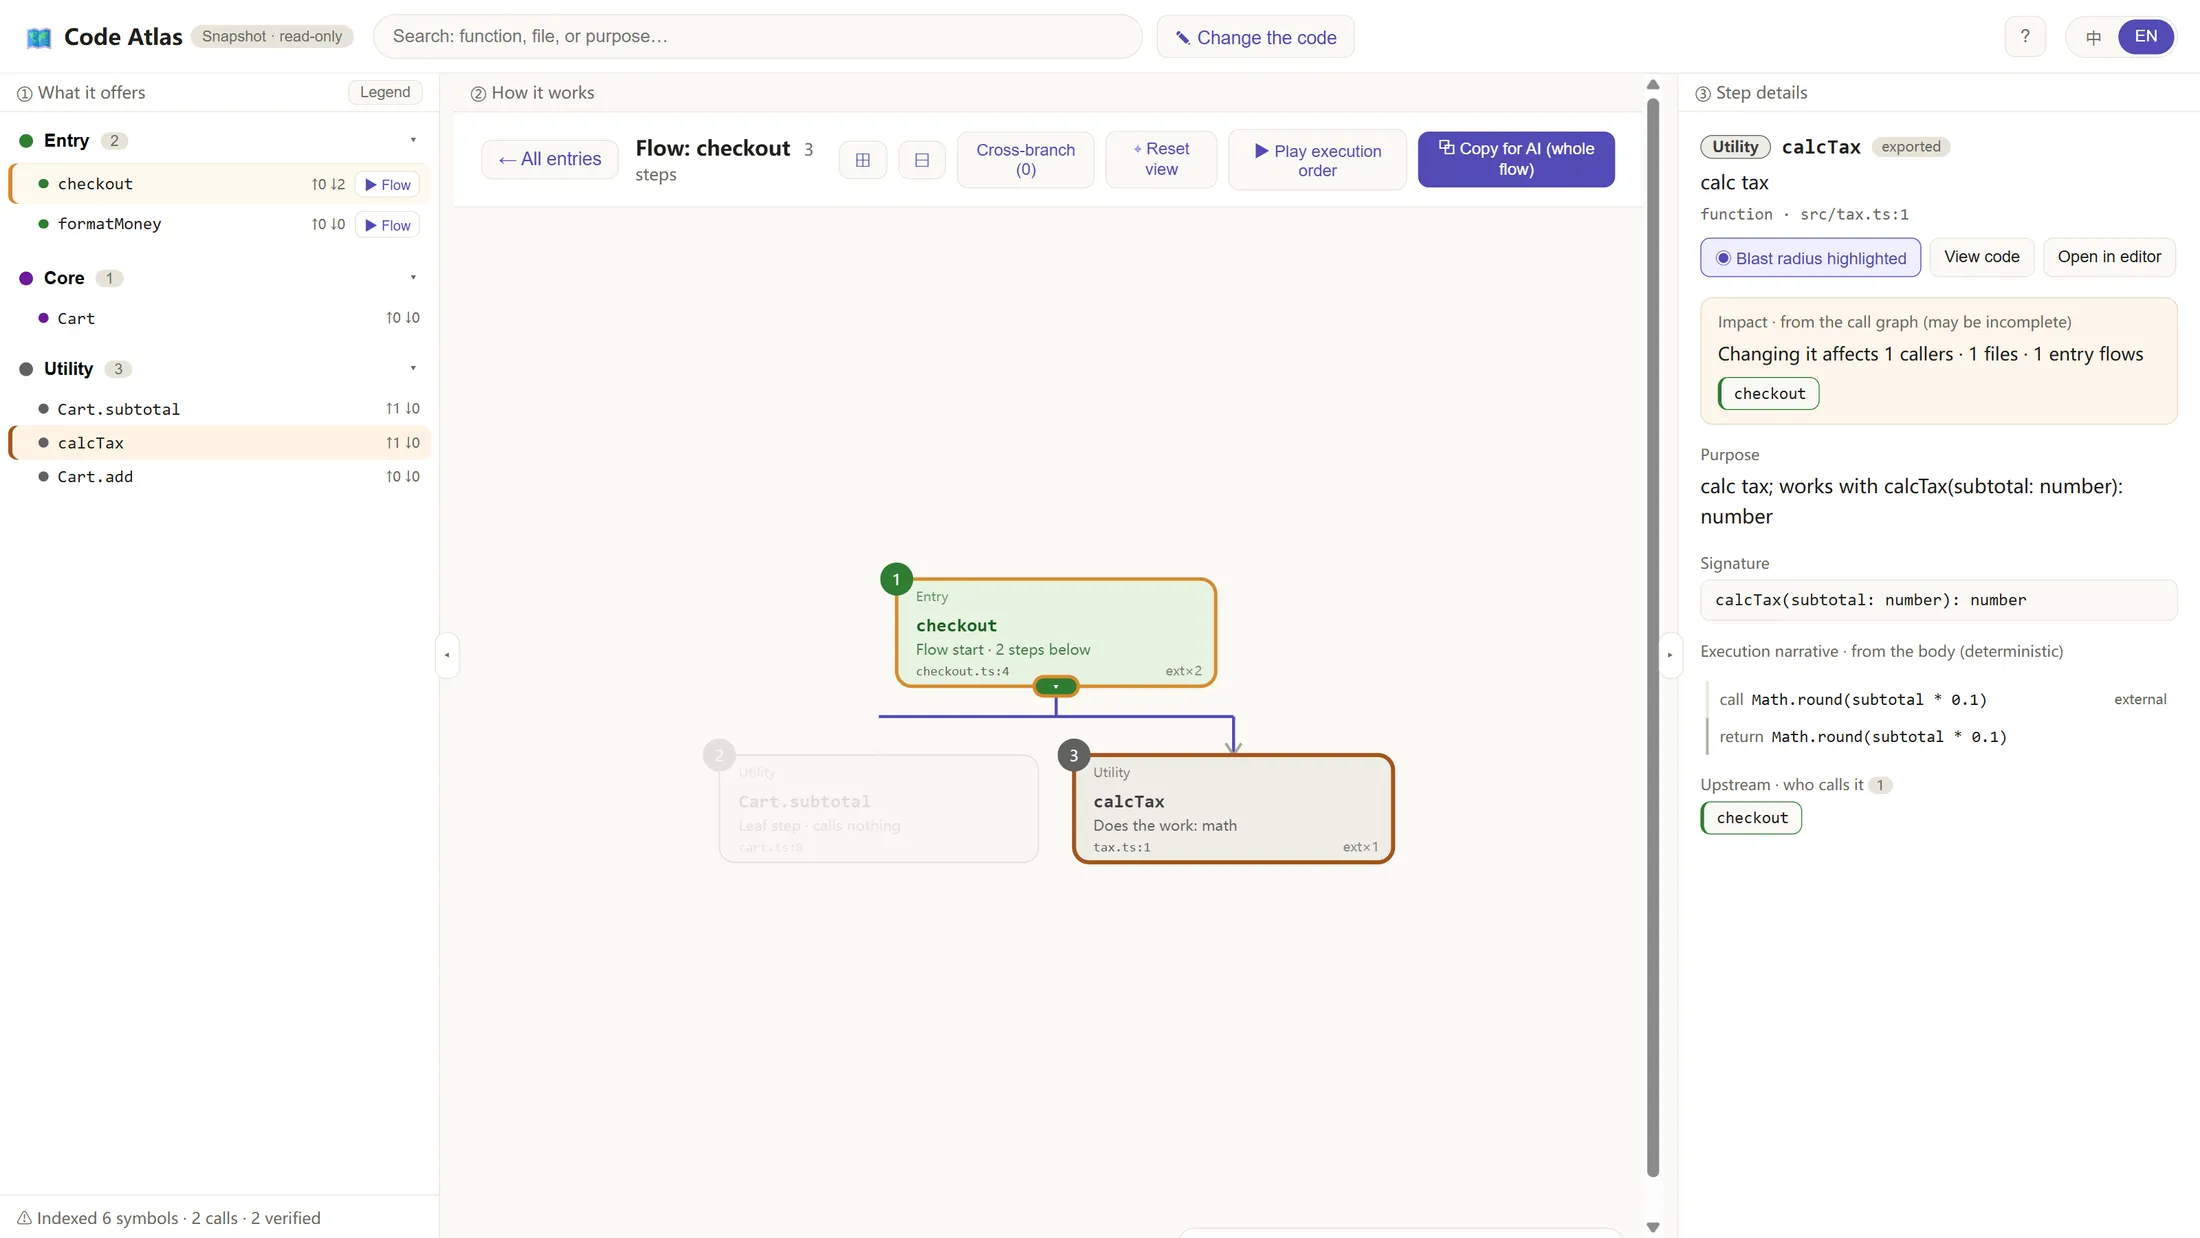Click the checkout chip under Upstream

coord(1751,818)
